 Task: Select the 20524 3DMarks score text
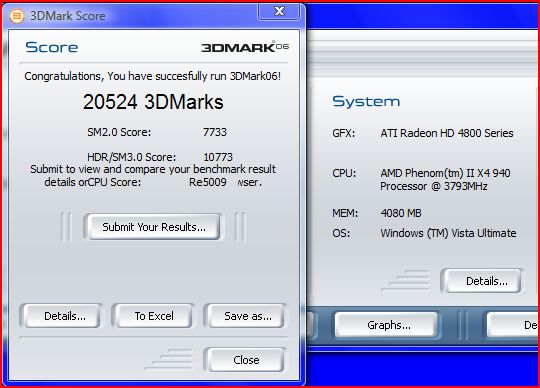click(x=153, y=102)
